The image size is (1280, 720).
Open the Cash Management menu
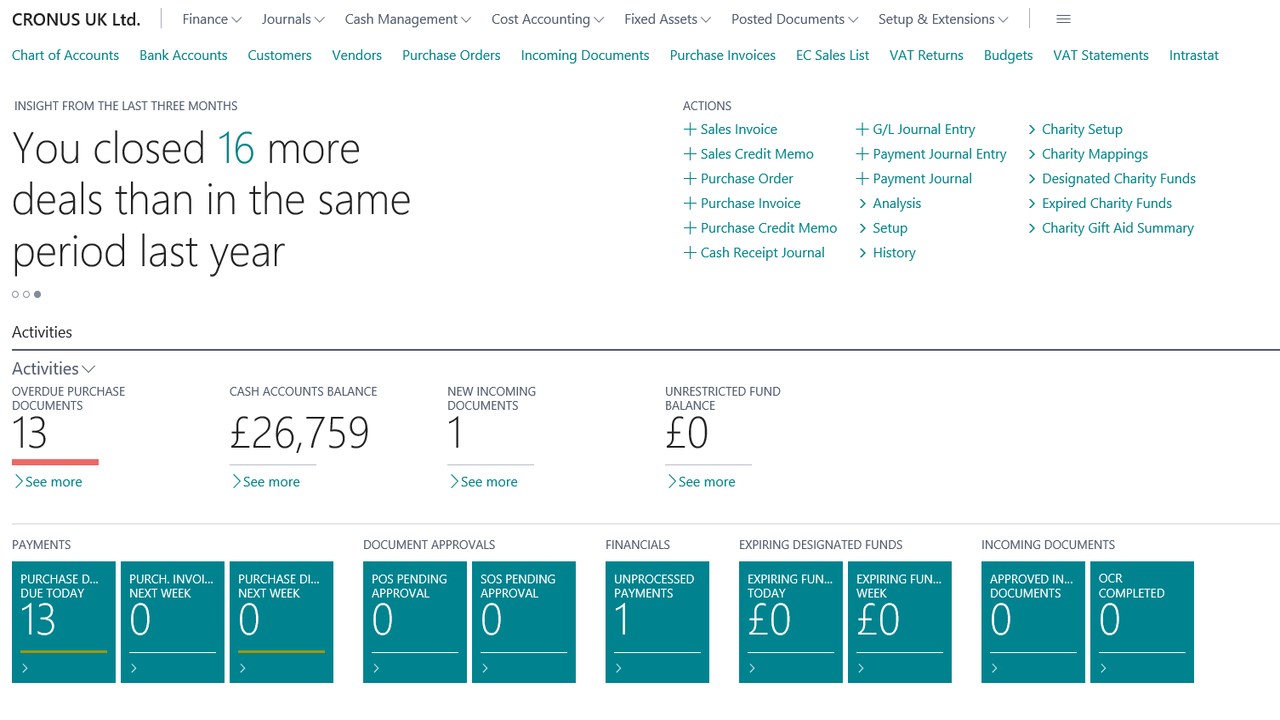408,19
